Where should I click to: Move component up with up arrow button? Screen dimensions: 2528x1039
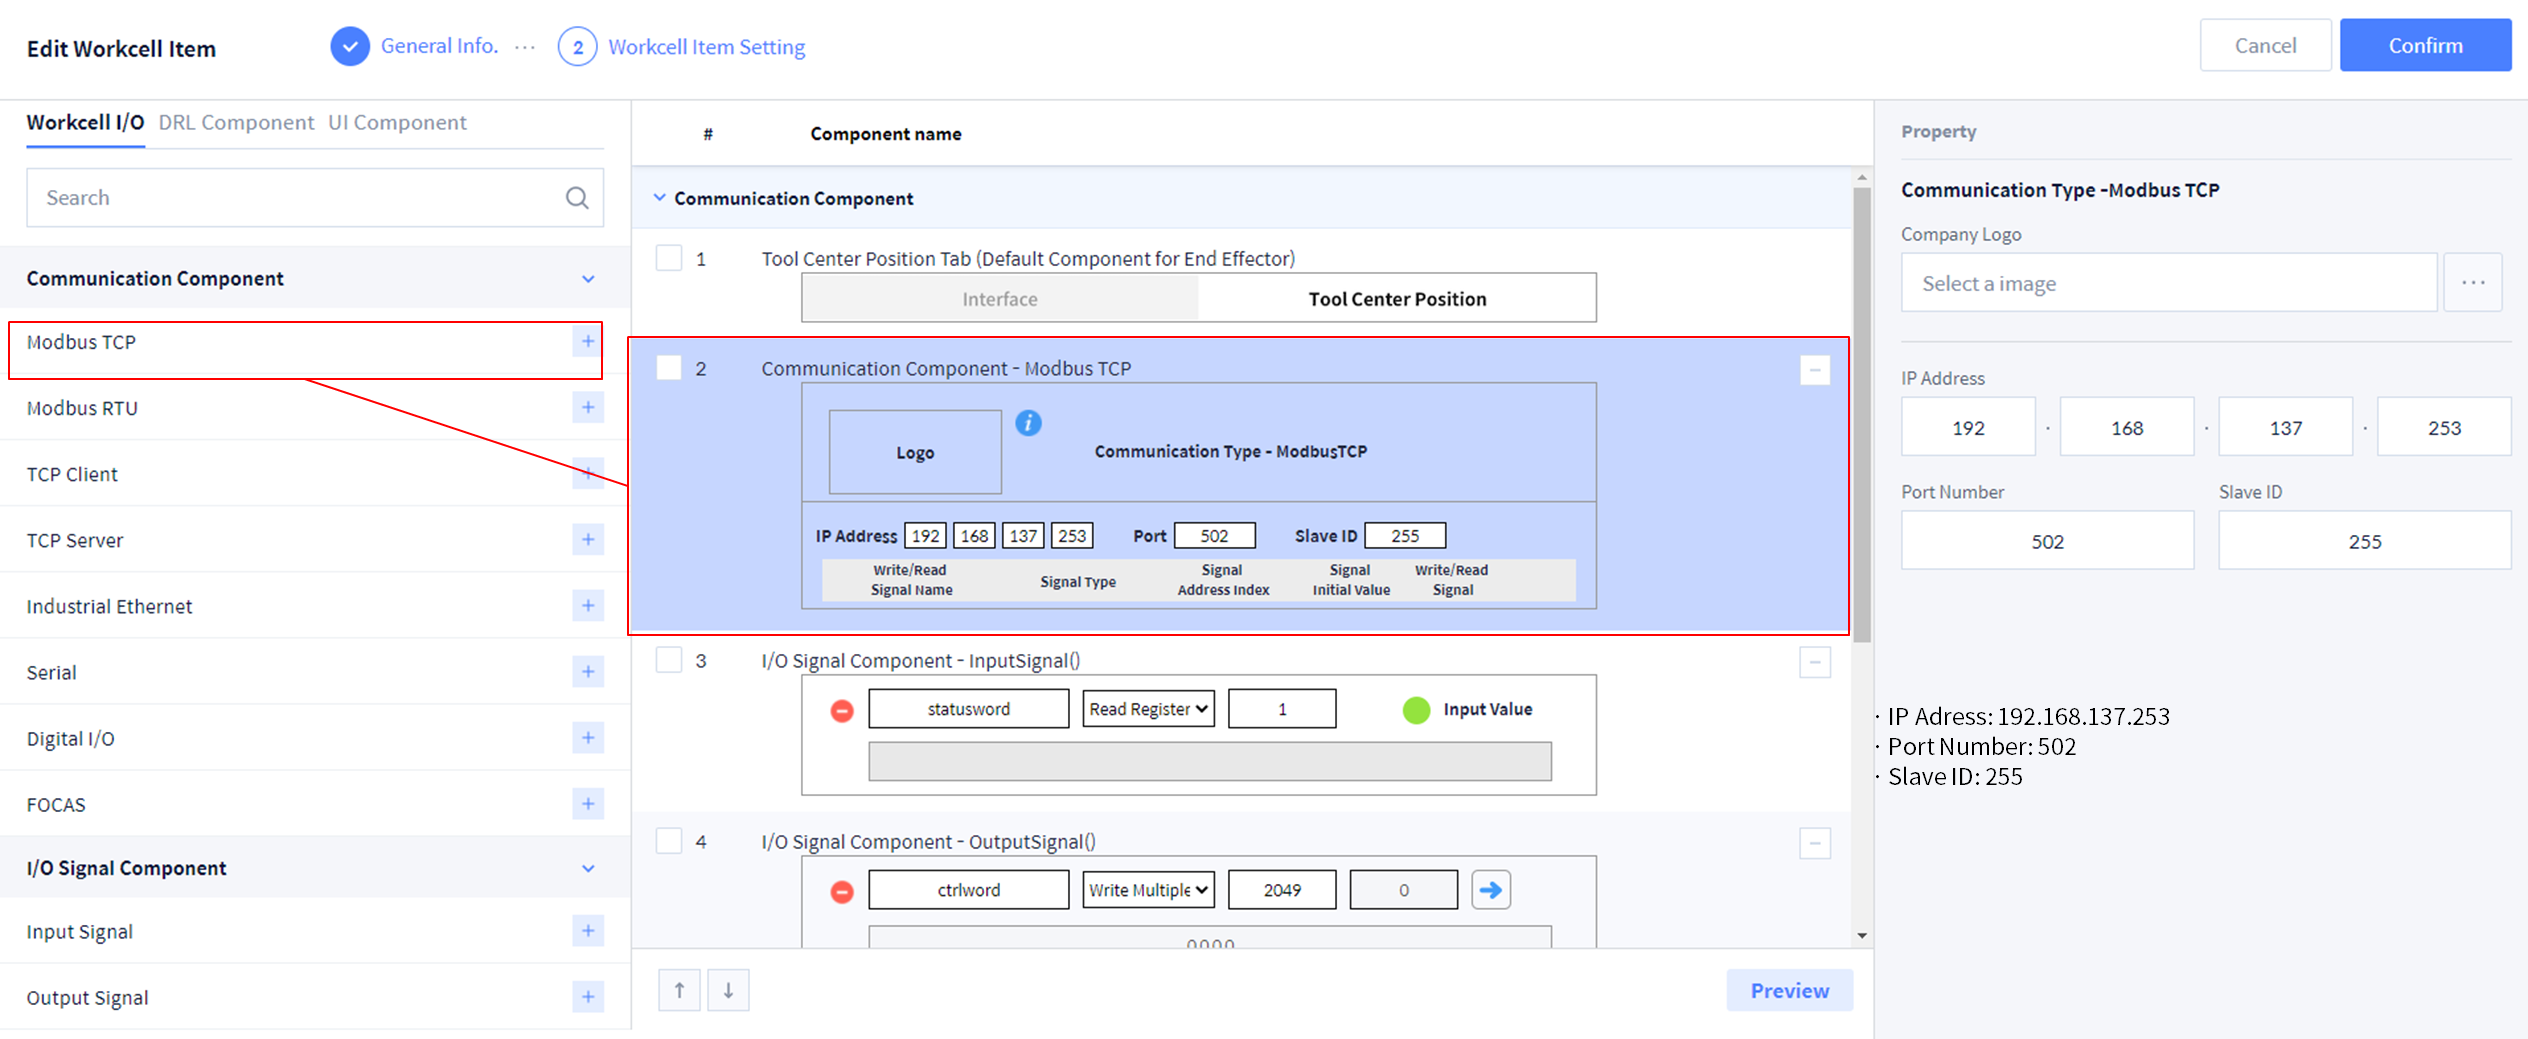(680, 990)
